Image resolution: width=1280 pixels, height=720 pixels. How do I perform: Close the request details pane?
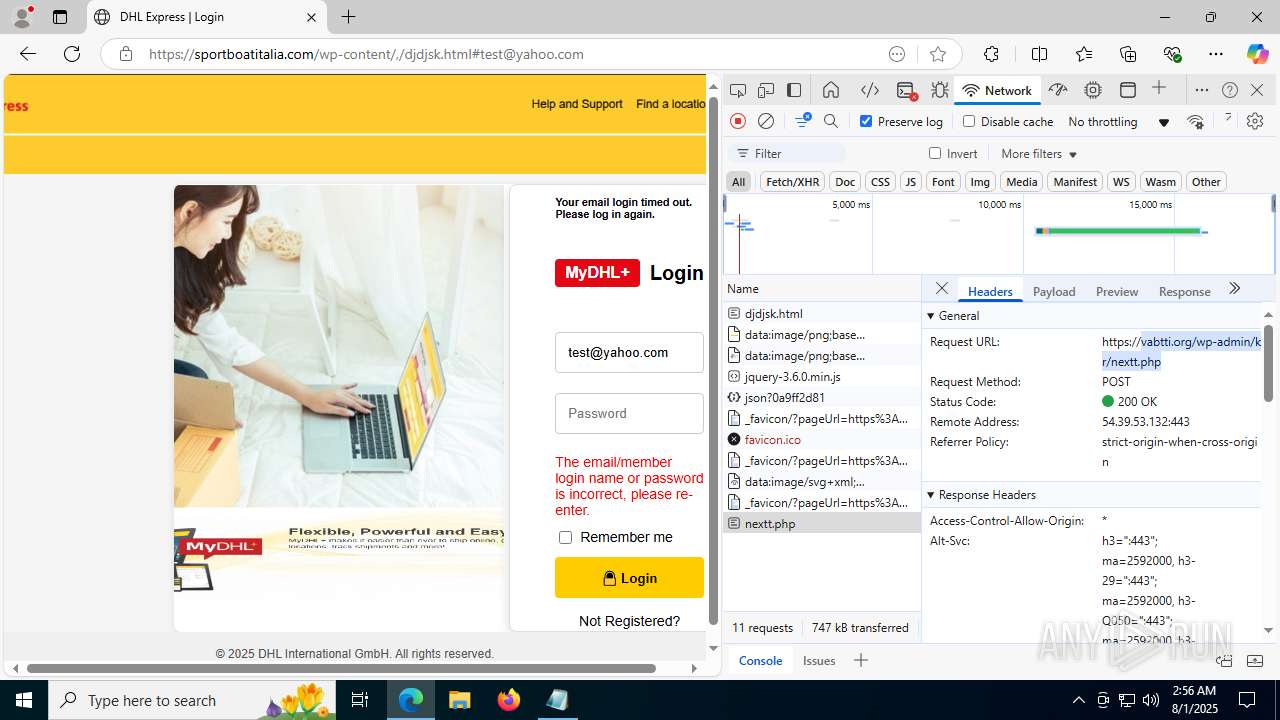pos(941,289)
